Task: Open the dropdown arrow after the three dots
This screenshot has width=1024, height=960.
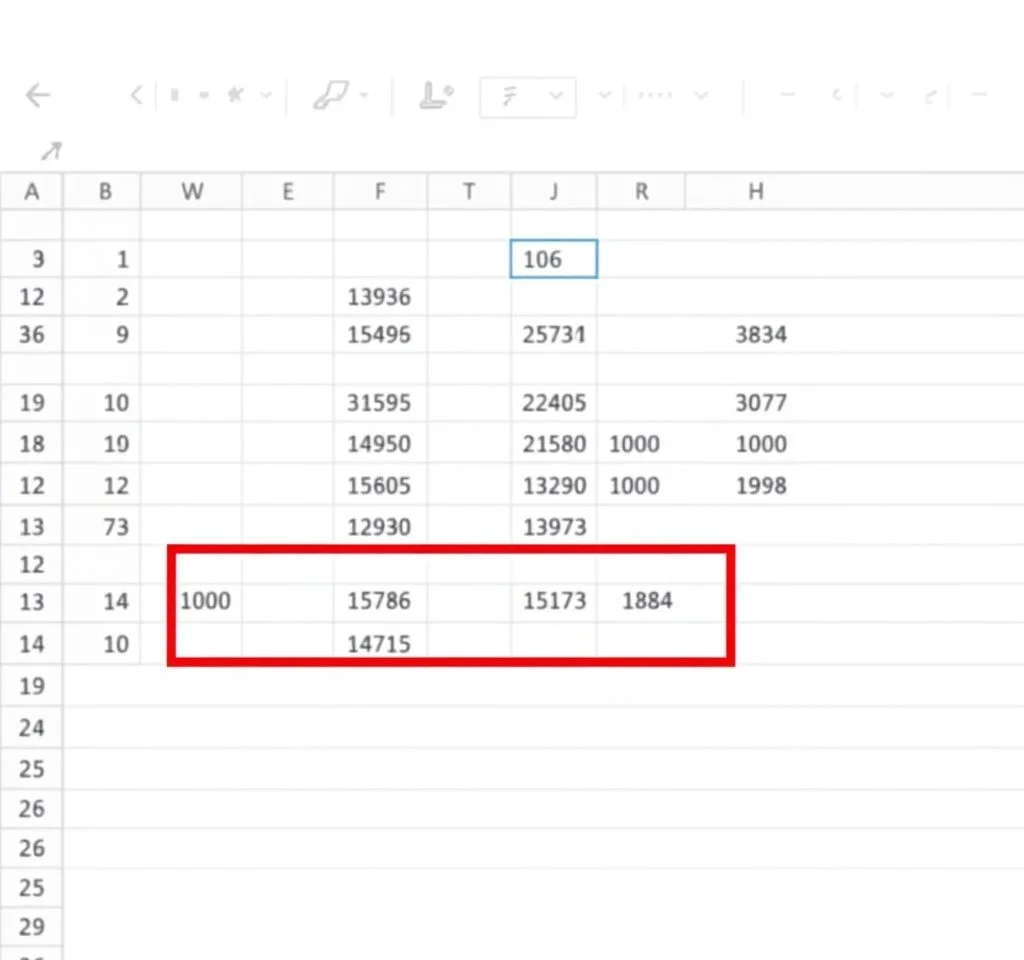Action: coord(701,96)
